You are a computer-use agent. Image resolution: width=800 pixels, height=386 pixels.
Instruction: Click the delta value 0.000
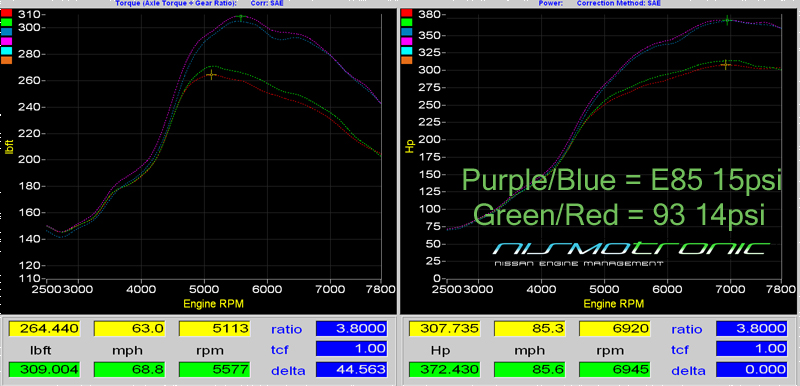point(751,369)
